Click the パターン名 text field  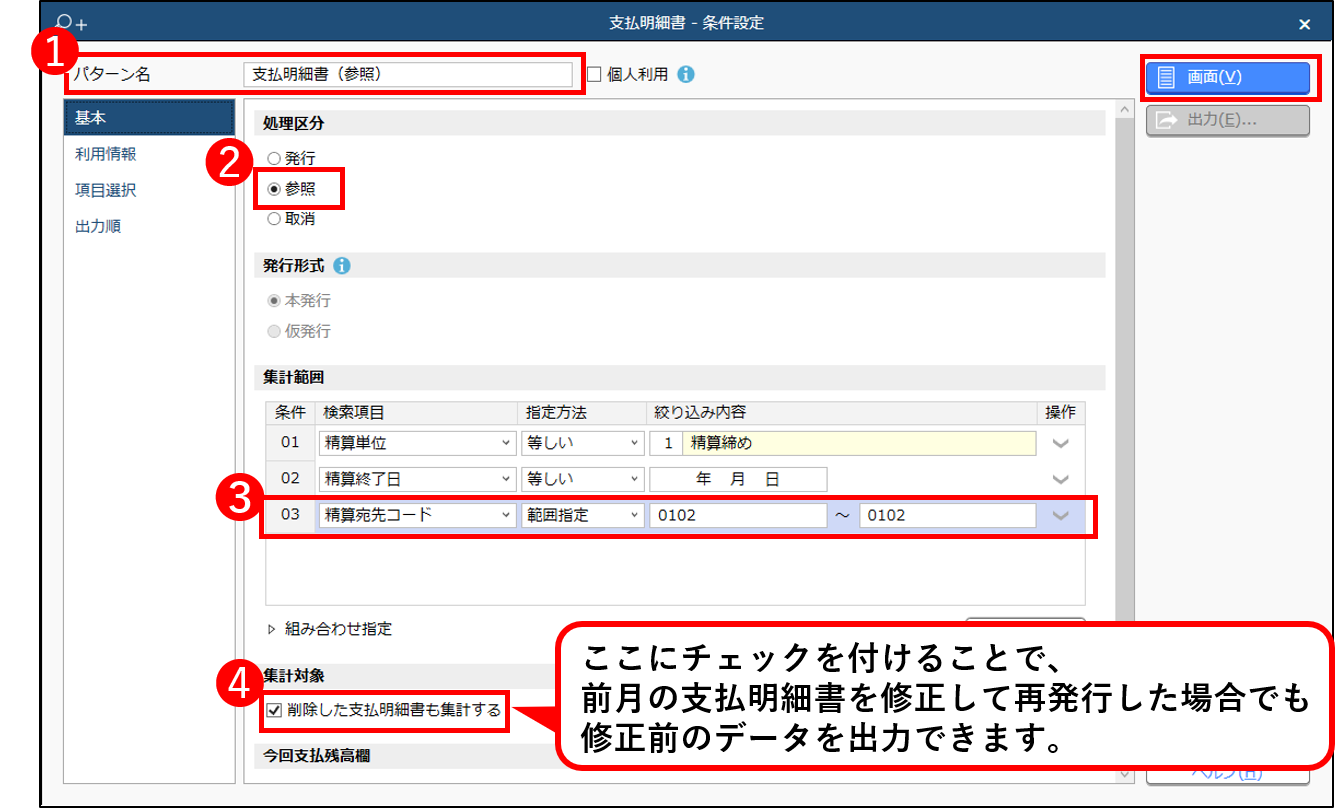point(408,74)
